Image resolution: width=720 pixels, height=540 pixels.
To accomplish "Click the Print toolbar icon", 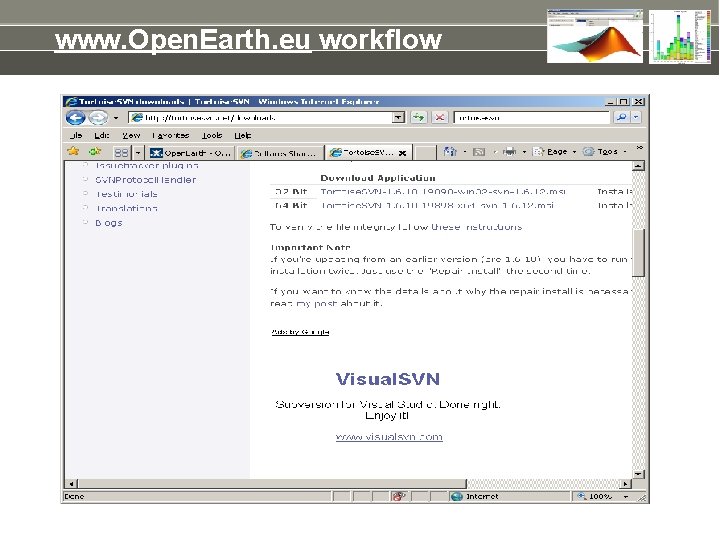I will (509, 152).
